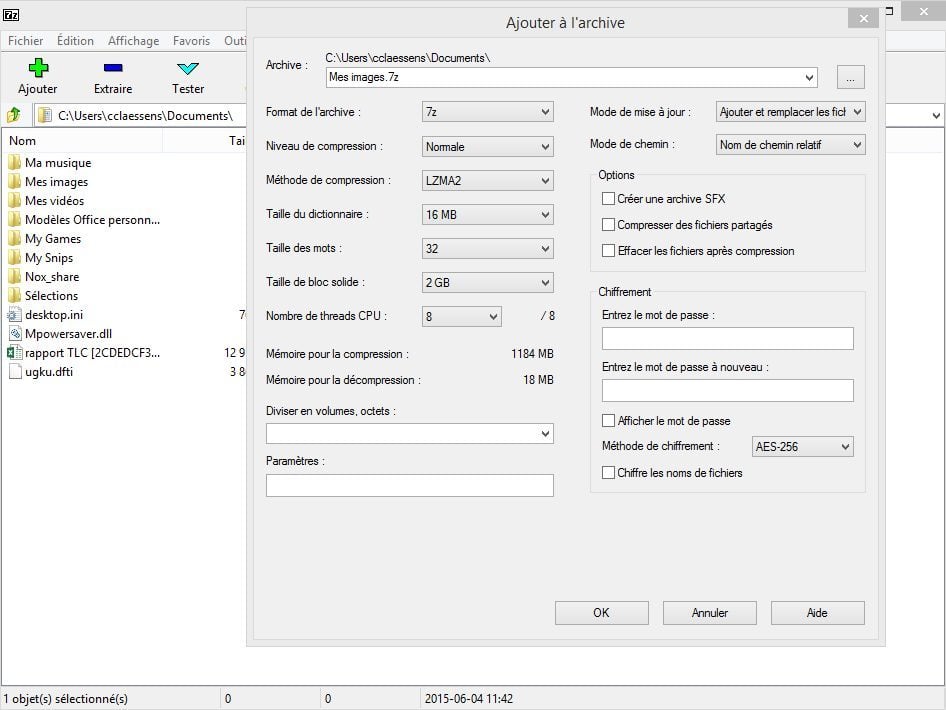The height and width of the screenshot is (710, 946).
Task: Click the archive browse button with ellipsis
Action: click(850, 77)
